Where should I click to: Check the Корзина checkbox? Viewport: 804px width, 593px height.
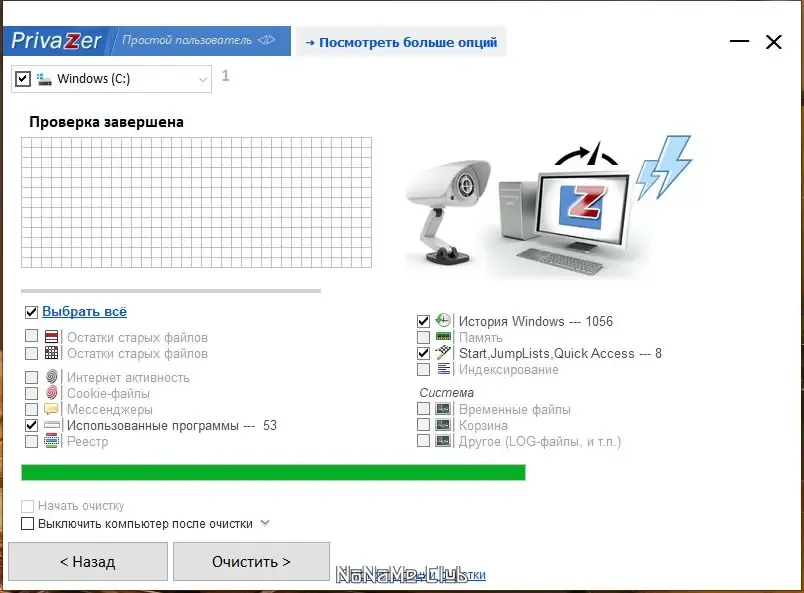click(423, 424)
